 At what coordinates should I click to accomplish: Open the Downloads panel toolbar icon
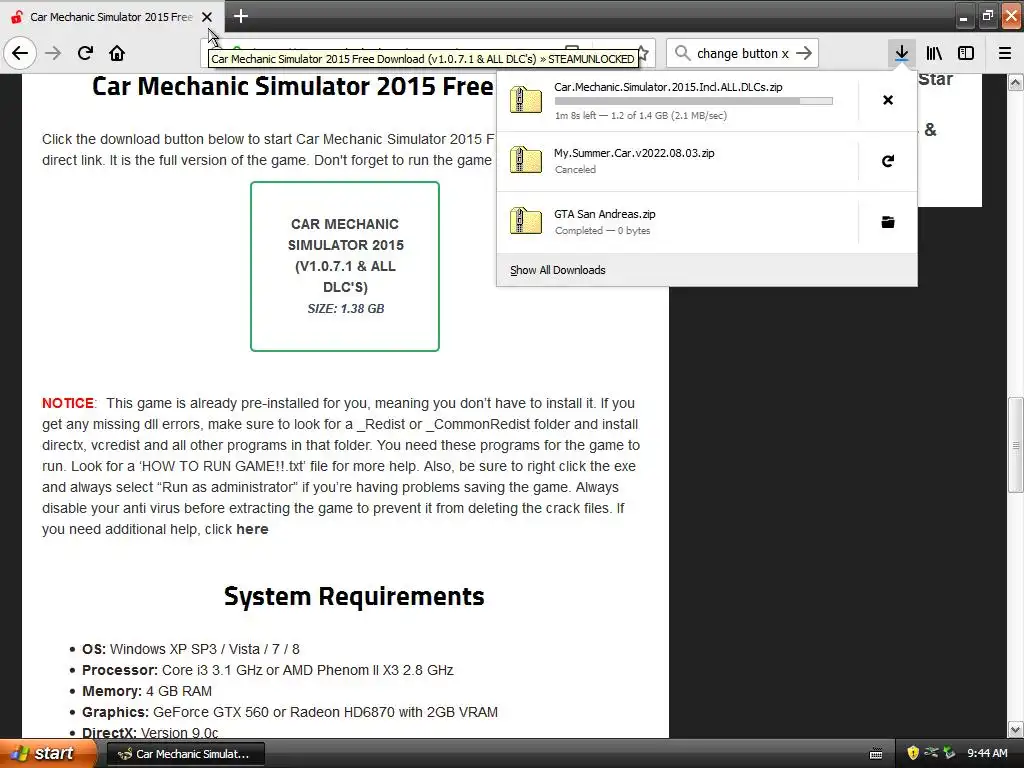click(901, 53)
